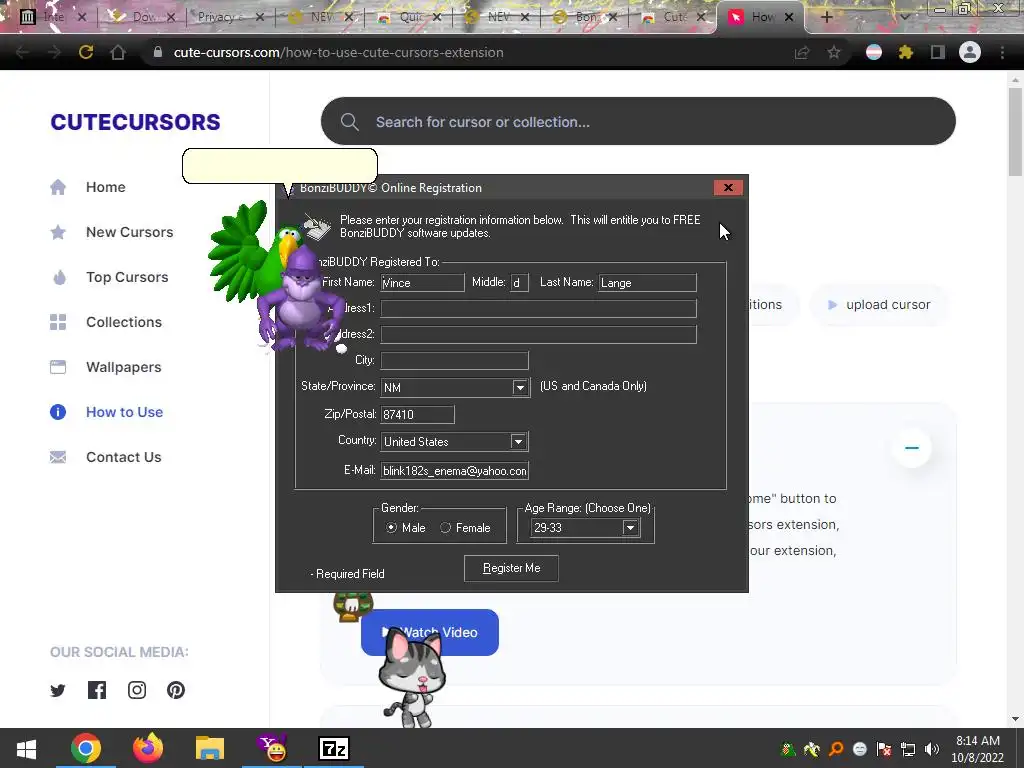Open 7-Zip from the taskbar
This screenshot has height=768, width=1024.
click(334, 748)
